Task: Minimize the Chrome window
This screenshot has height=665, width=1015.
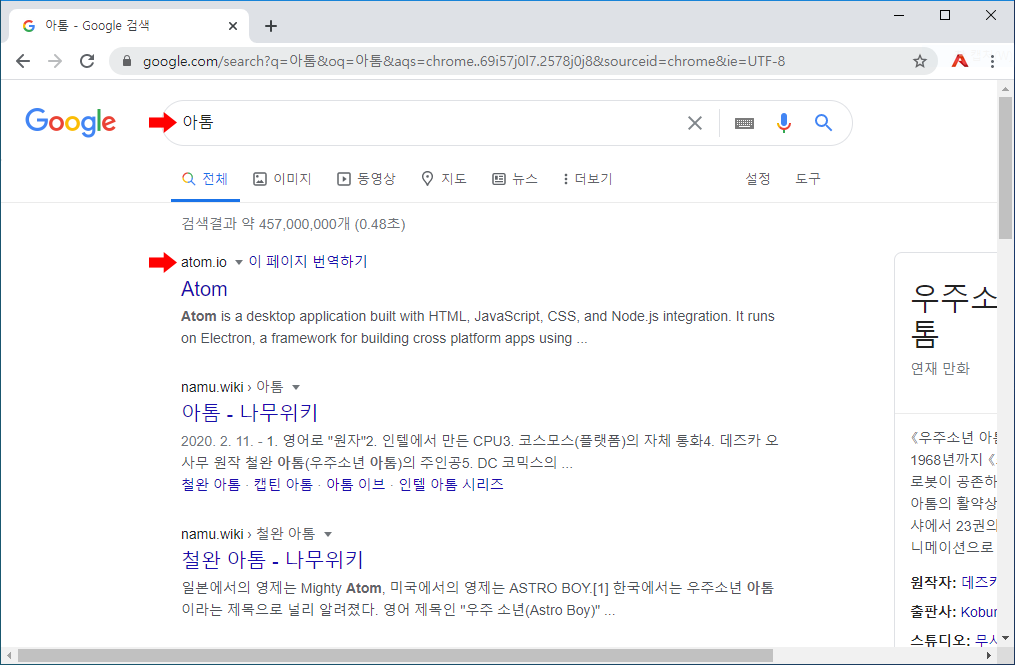Action: coord(898,15)
